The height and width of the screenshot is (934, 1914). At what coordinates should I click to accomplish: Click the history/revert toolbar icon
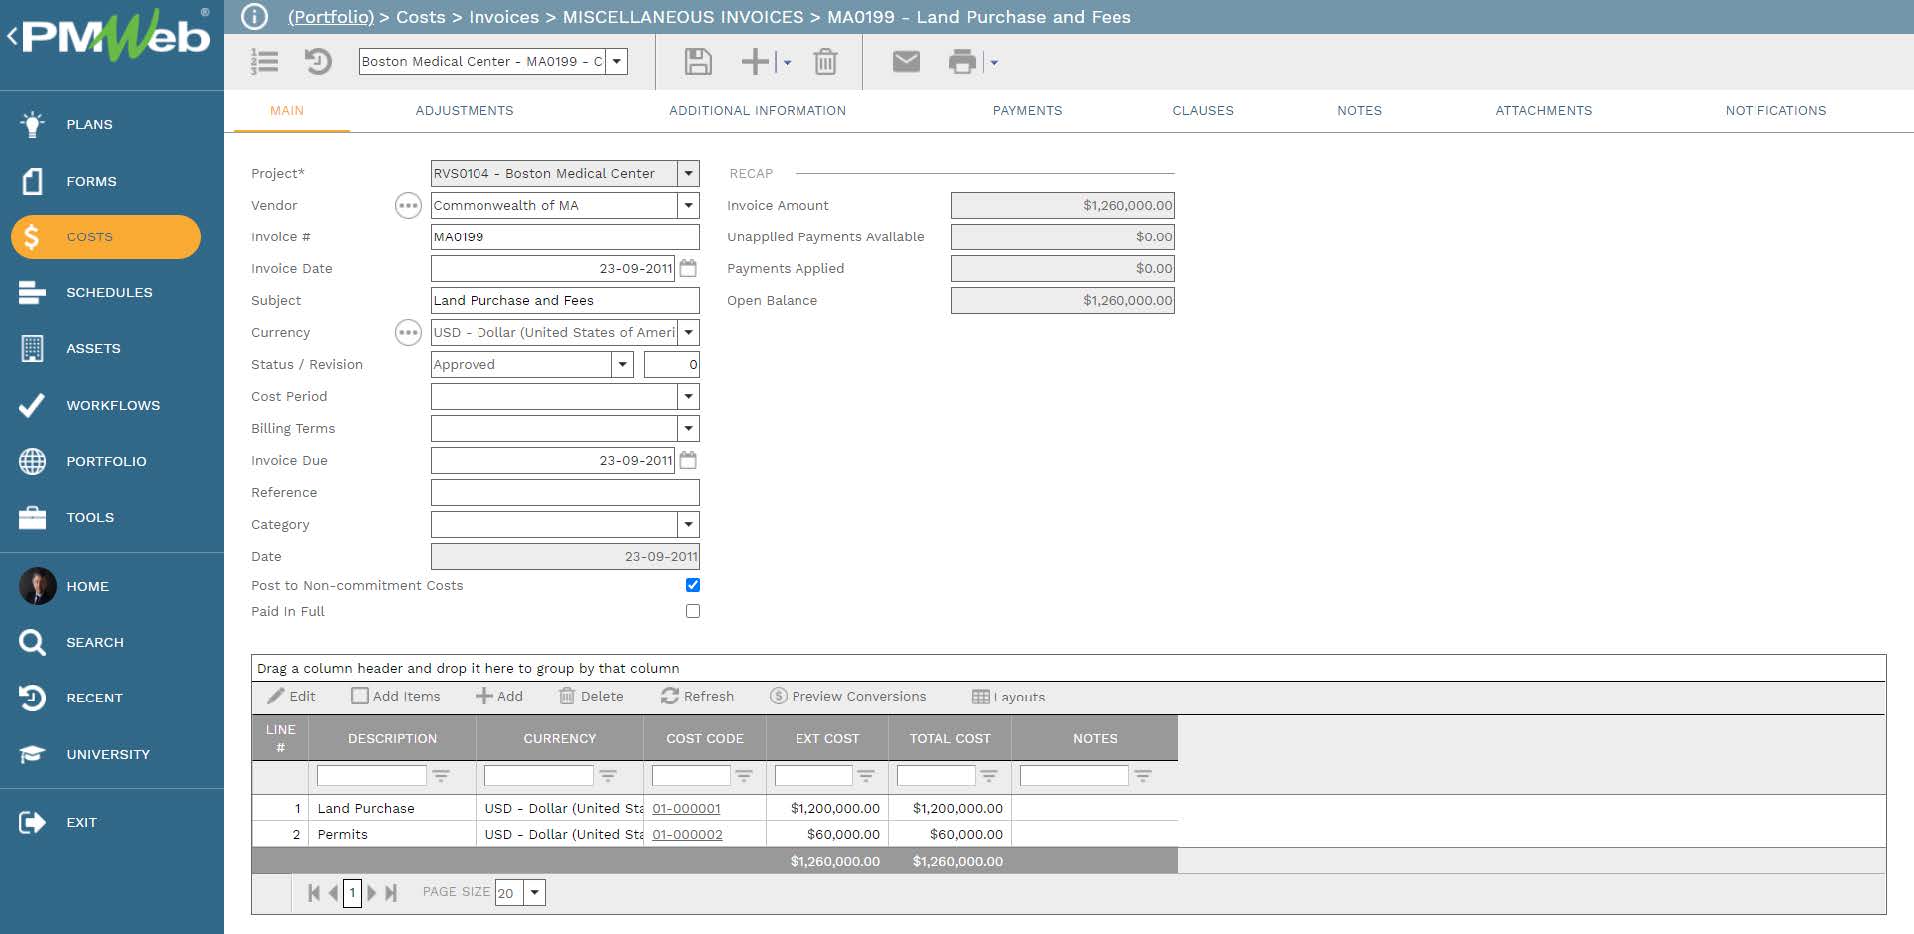tap(318, 62)
